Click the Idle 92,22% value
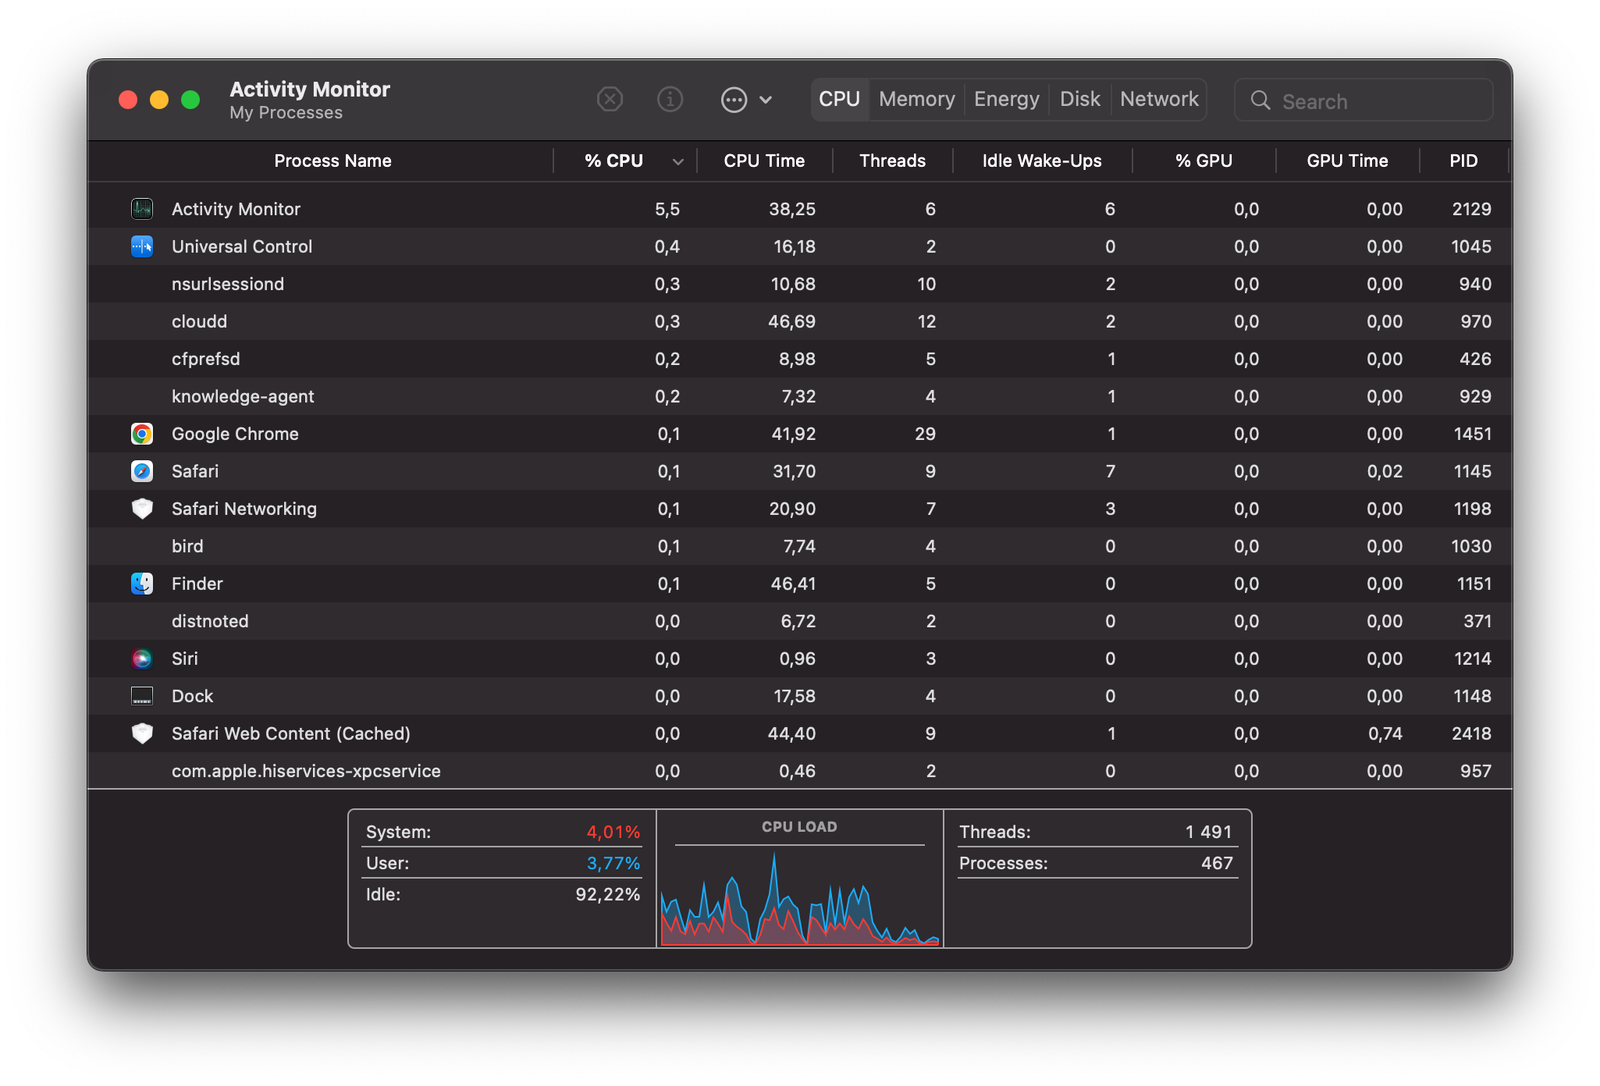 click(608, 895)
